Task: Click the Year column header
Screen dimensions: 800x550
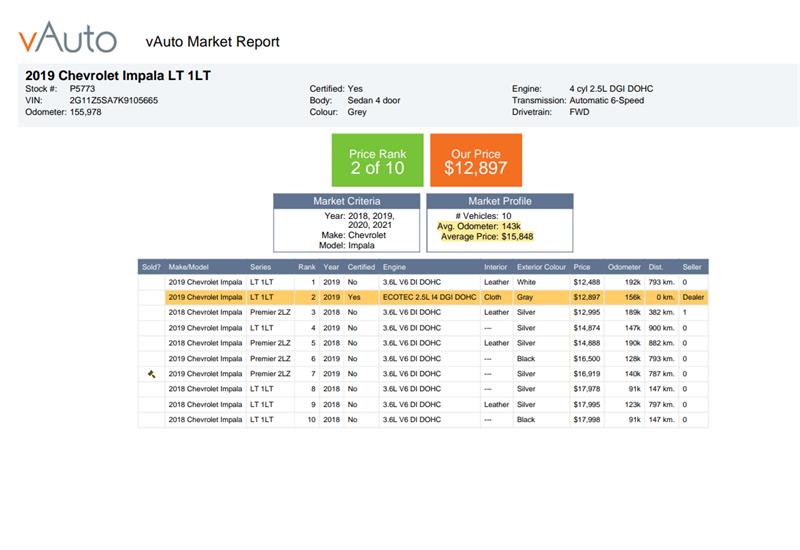Action: (331, 267)
